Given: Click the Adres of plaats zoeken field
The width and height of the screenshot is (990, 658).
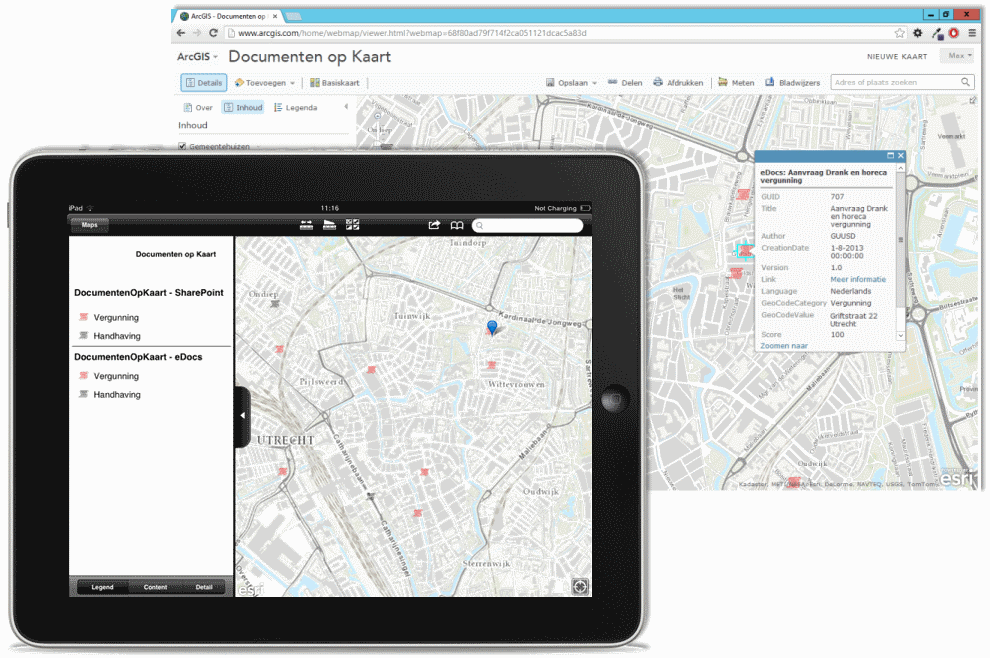Looking at the screenshot, I should point(895,82).
